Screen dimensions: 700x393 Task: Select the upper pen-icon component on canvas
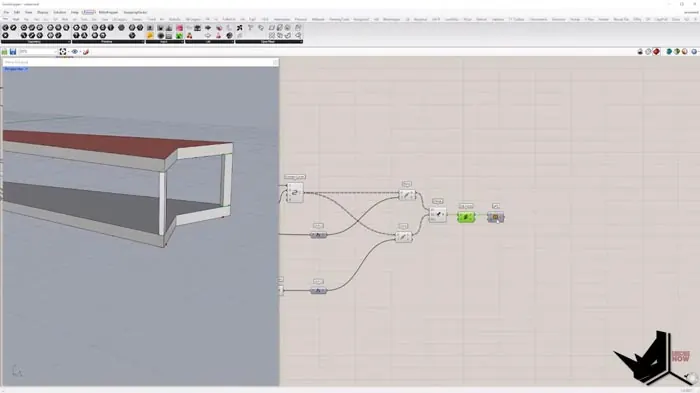(407, 195)
